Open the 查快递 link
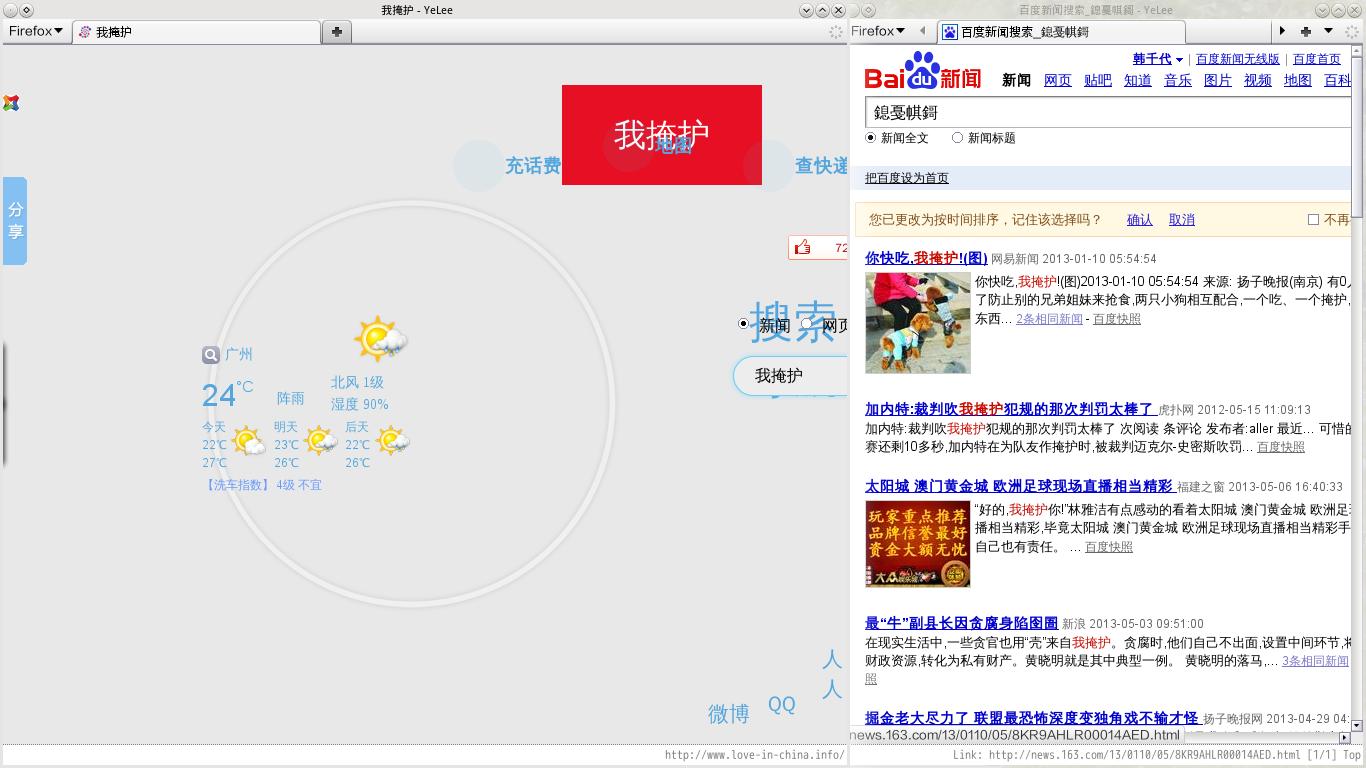The width and height of the screenshot is (1366, 768). (x=821, y=166)
